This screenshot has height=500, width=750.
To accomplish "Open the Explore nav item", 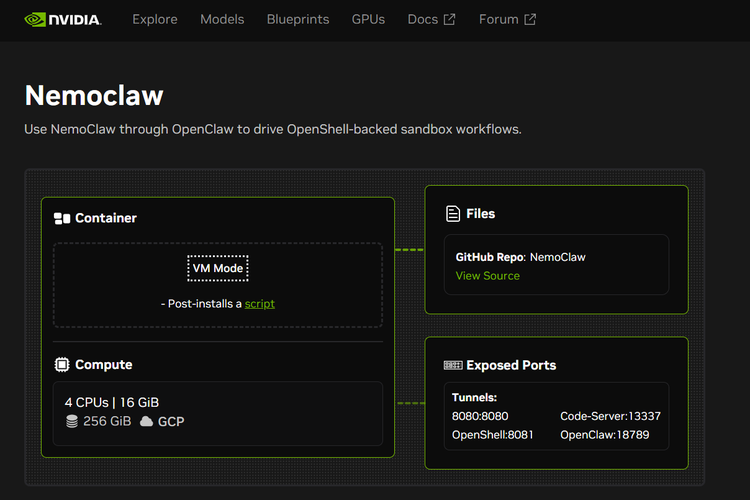I will tap(154, 19).
